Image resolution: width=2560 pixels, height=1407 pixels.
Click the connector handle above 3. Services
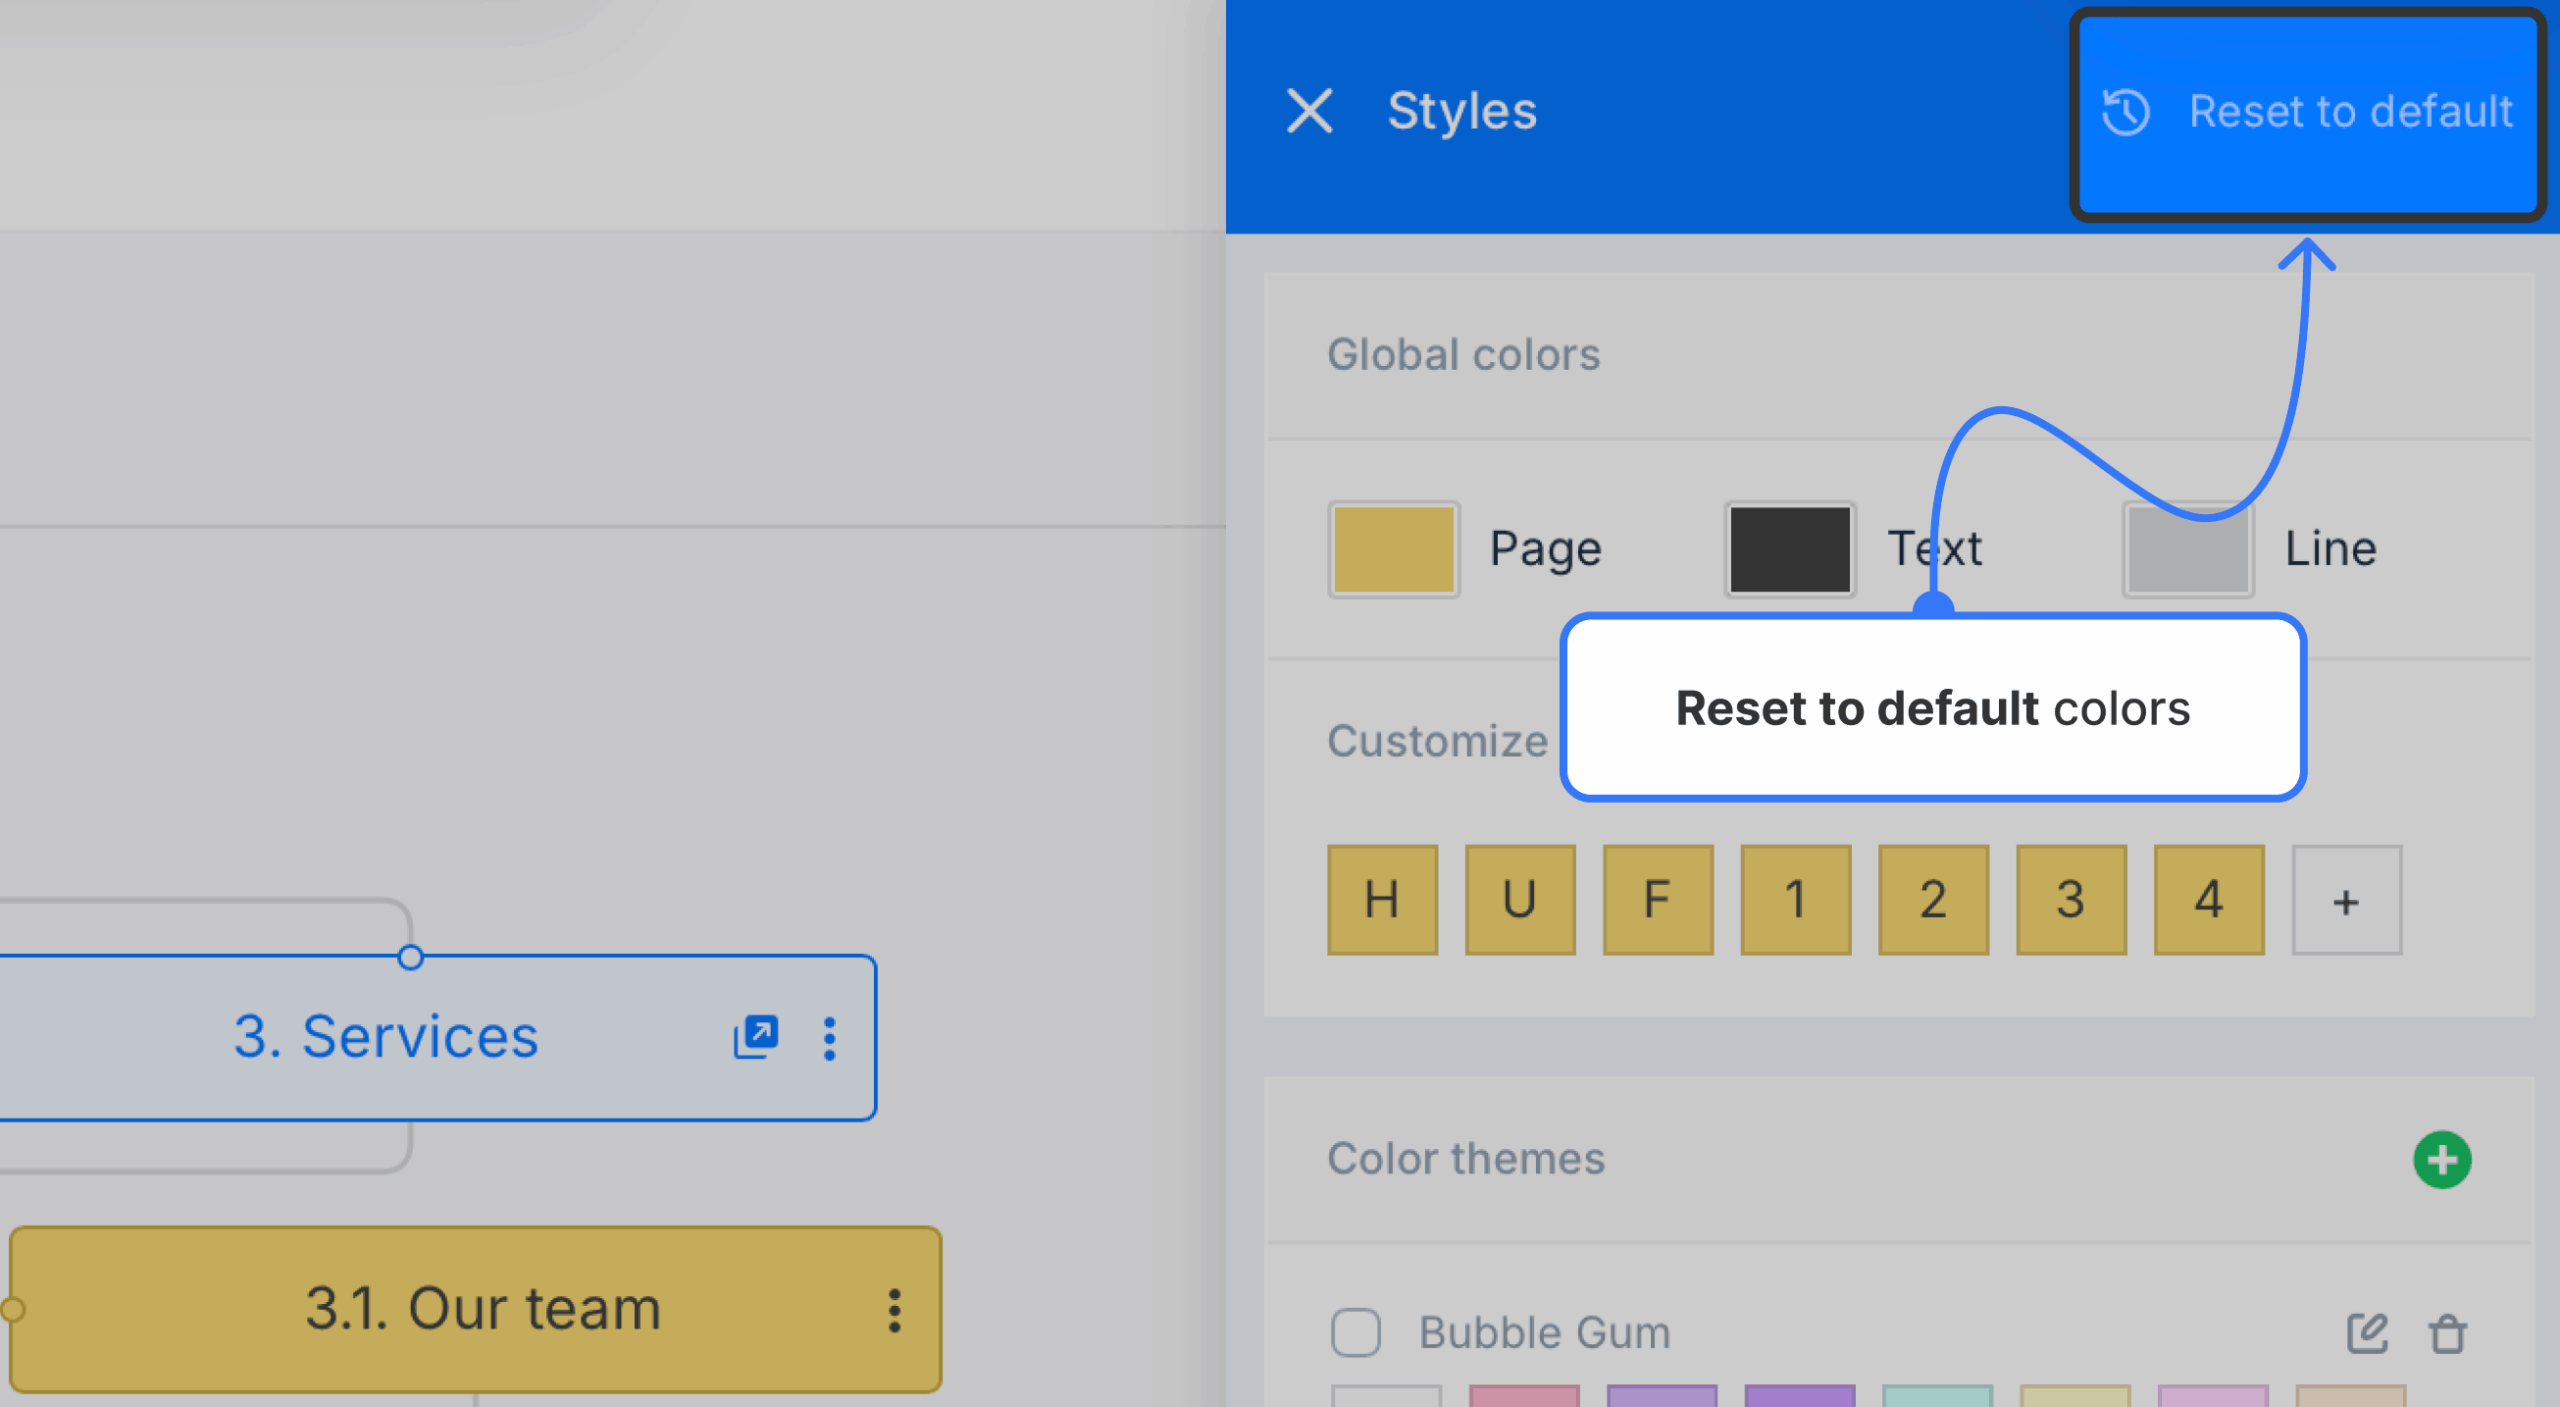[410, 957]
